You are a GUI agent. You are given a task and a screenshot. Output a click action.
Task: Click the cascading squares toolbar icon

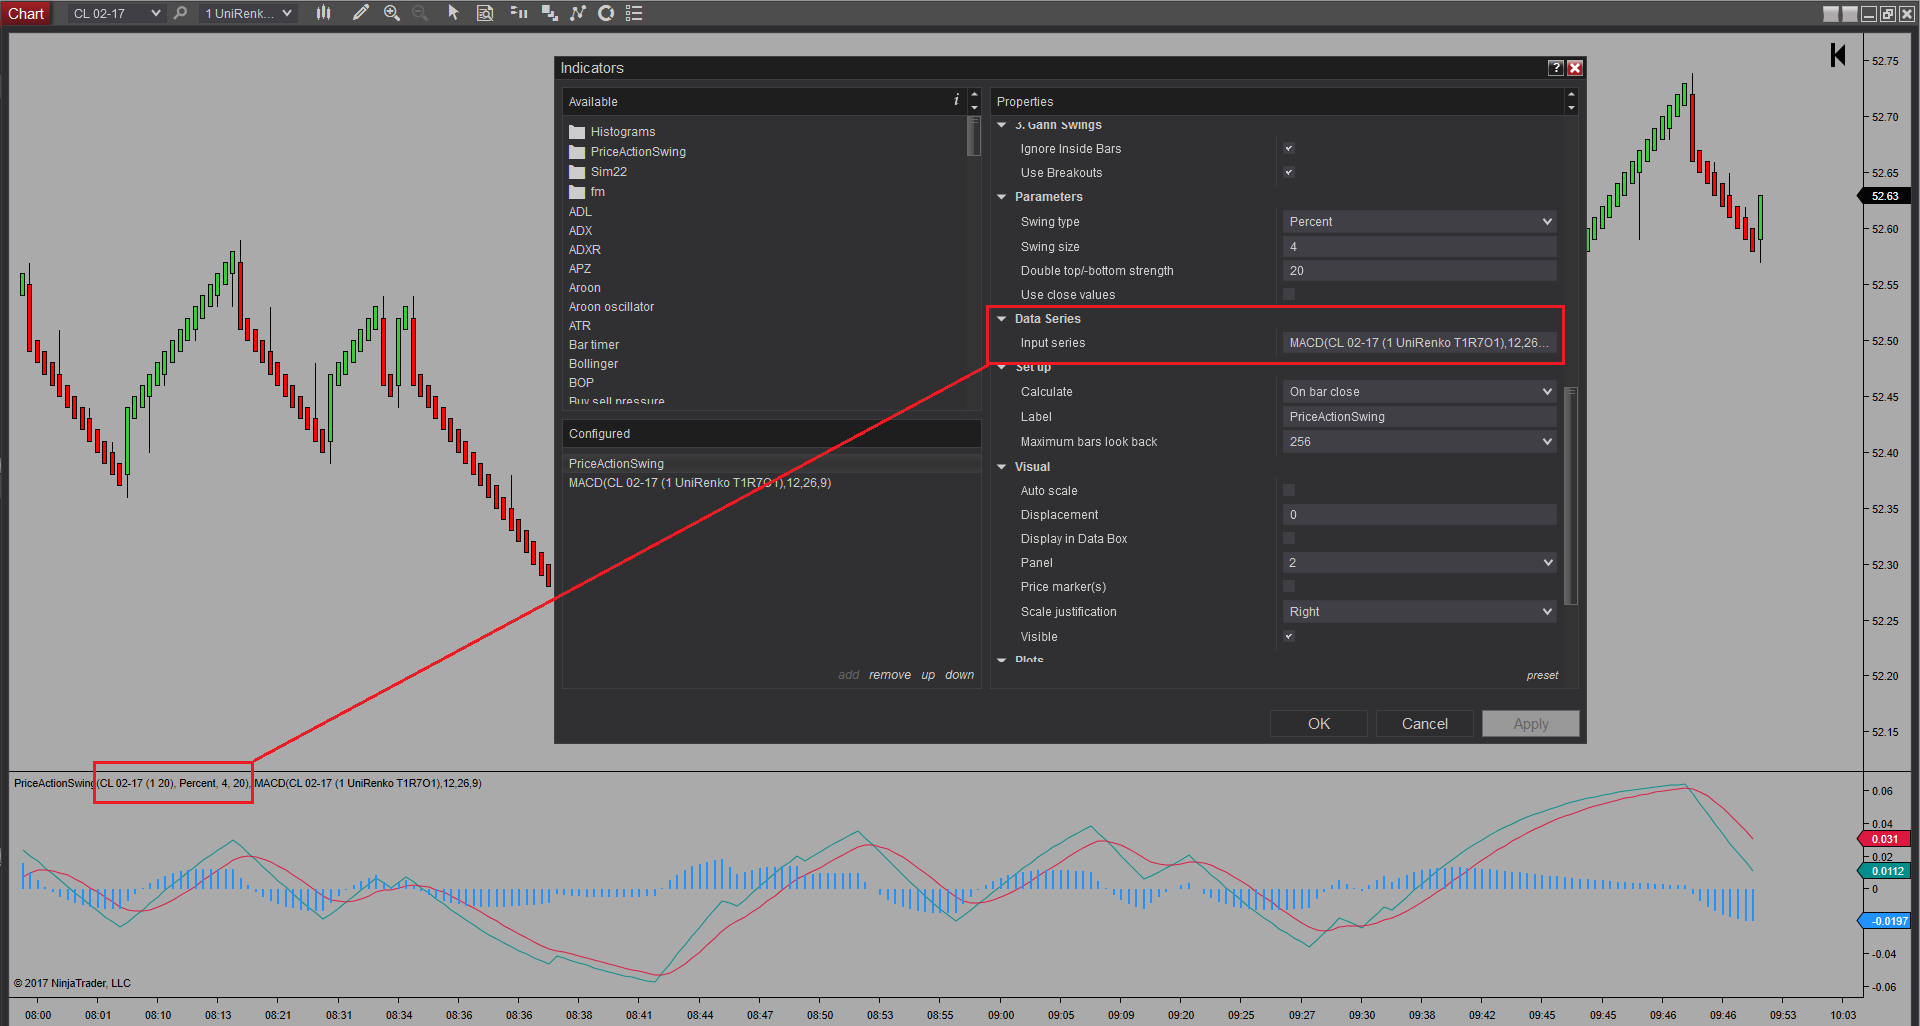[549, 13]
